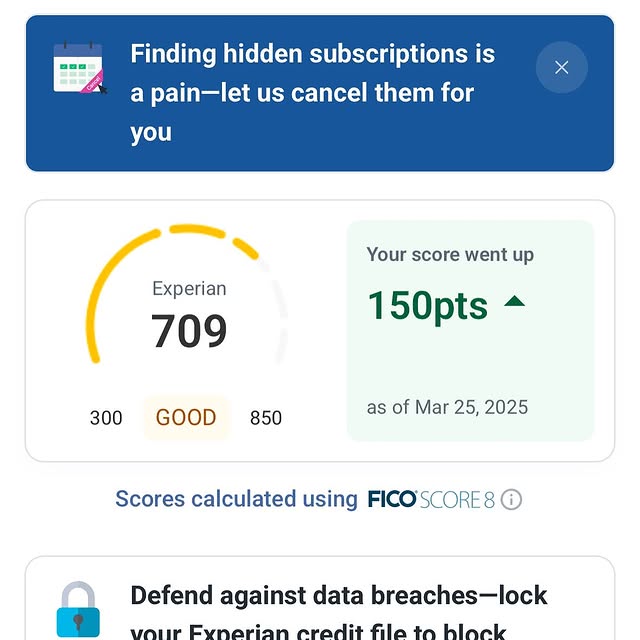The image size is (640, 640).
Task: Dismiss the hidden subscriptions banner
Action: 561,68
